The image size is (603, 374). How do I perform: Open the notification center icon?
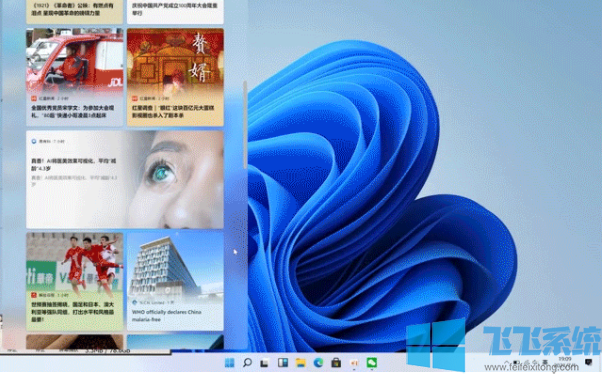pos(588,362)
